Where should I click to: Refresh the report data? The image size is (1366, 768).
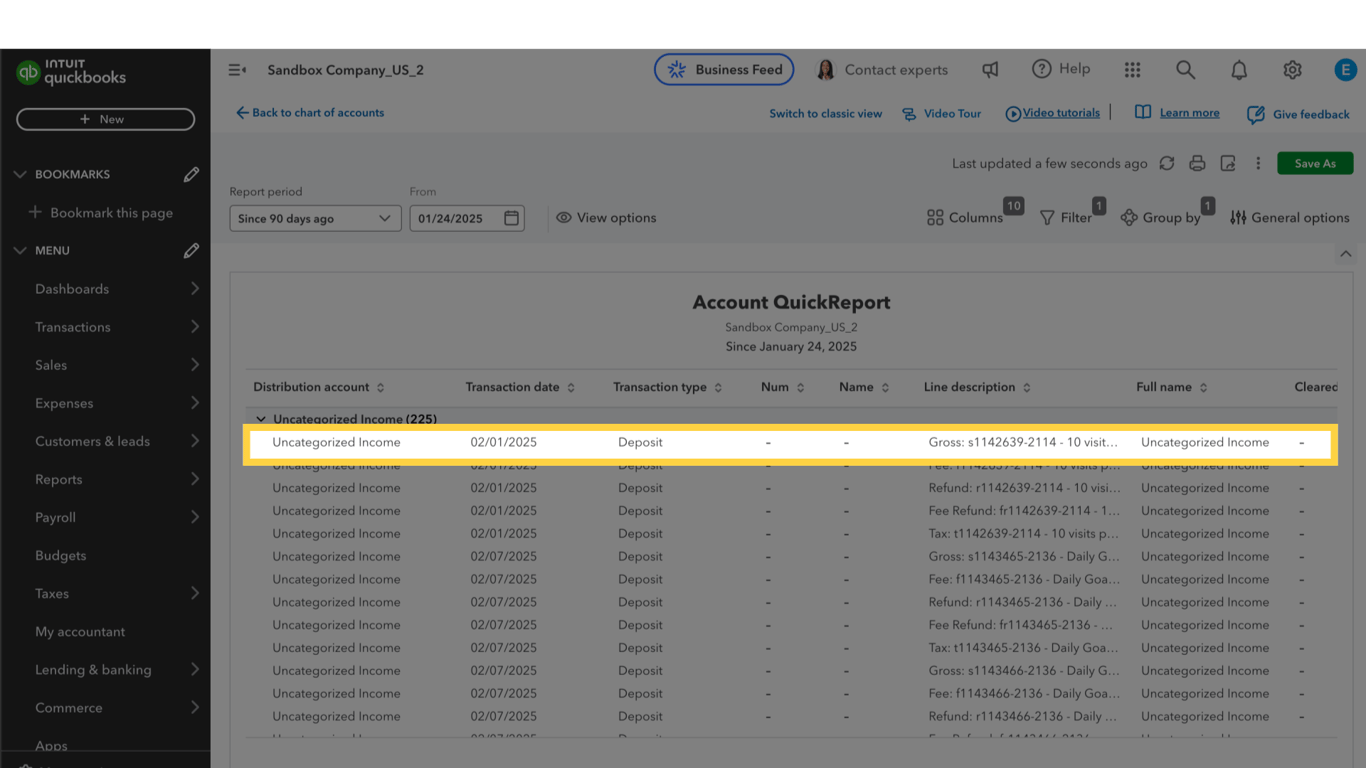pos(1167,162)
